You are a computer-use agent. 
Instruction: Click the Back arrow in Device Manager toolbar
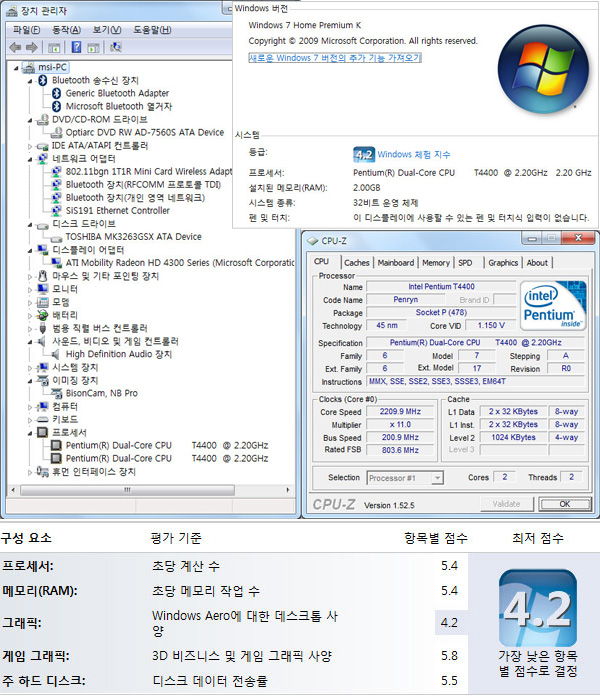click(x=15, y=47)
